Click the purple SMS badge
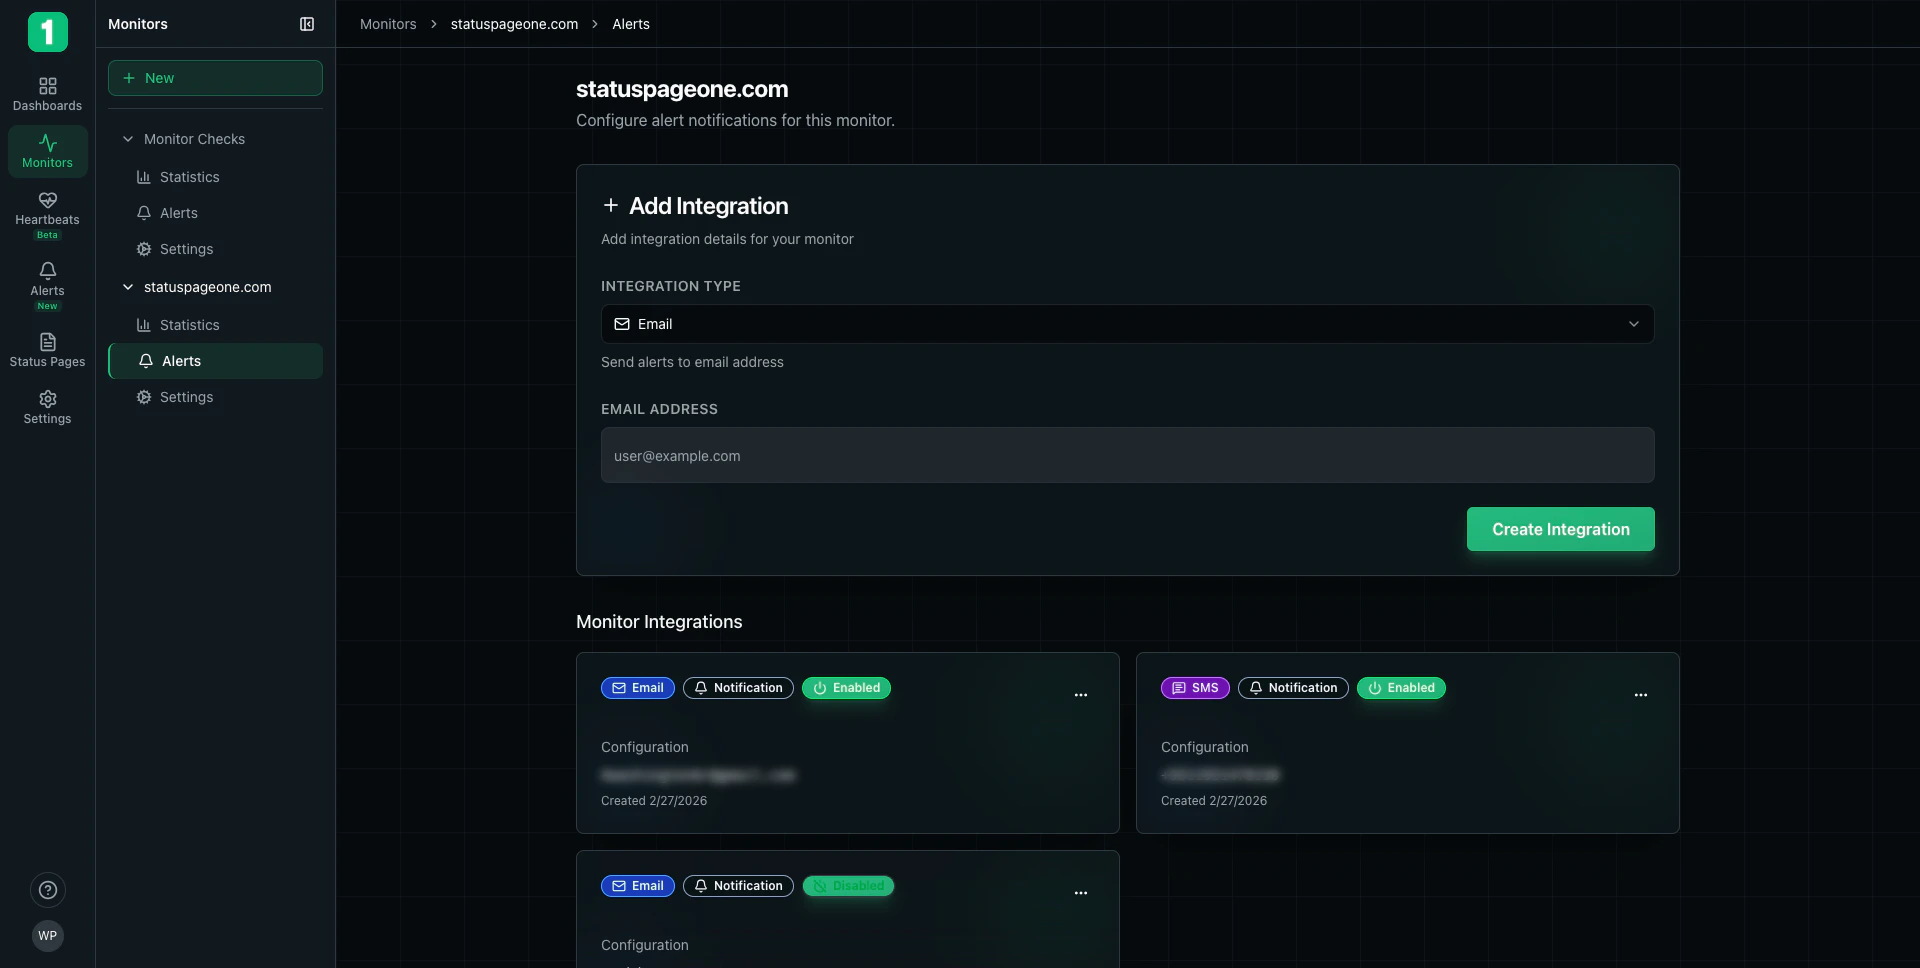The height and width of the screenshot is (968, 1920). (1195, 688)
